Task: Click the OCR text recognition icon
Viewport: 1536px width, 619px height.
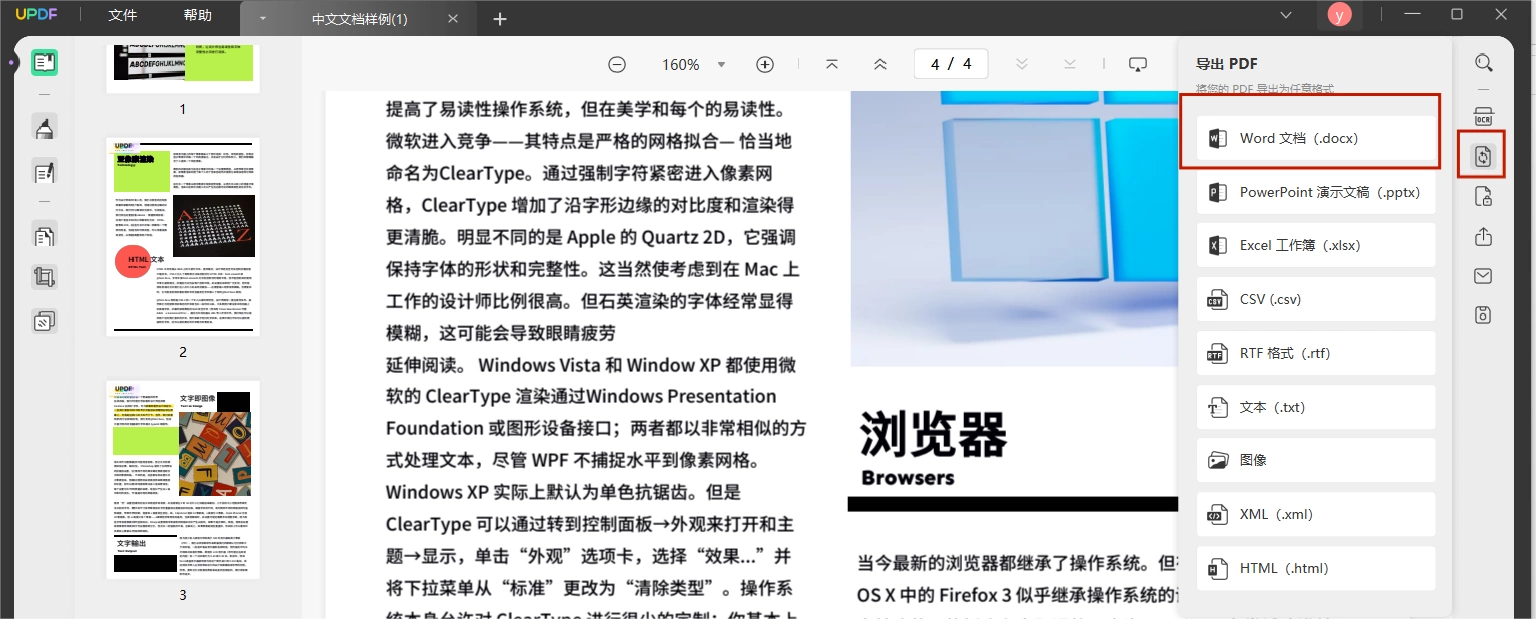Action: point(1483,117)
